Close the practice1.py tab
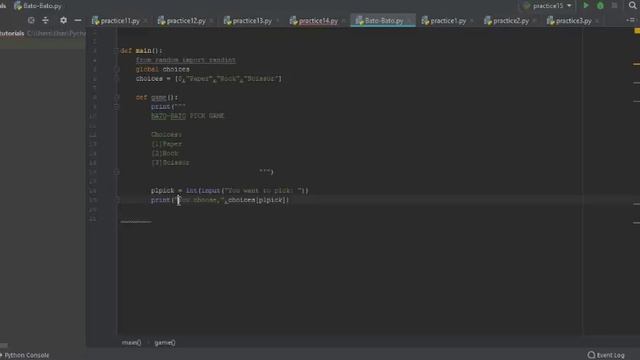This screenshot has height=360, width=640. point(472,20)
